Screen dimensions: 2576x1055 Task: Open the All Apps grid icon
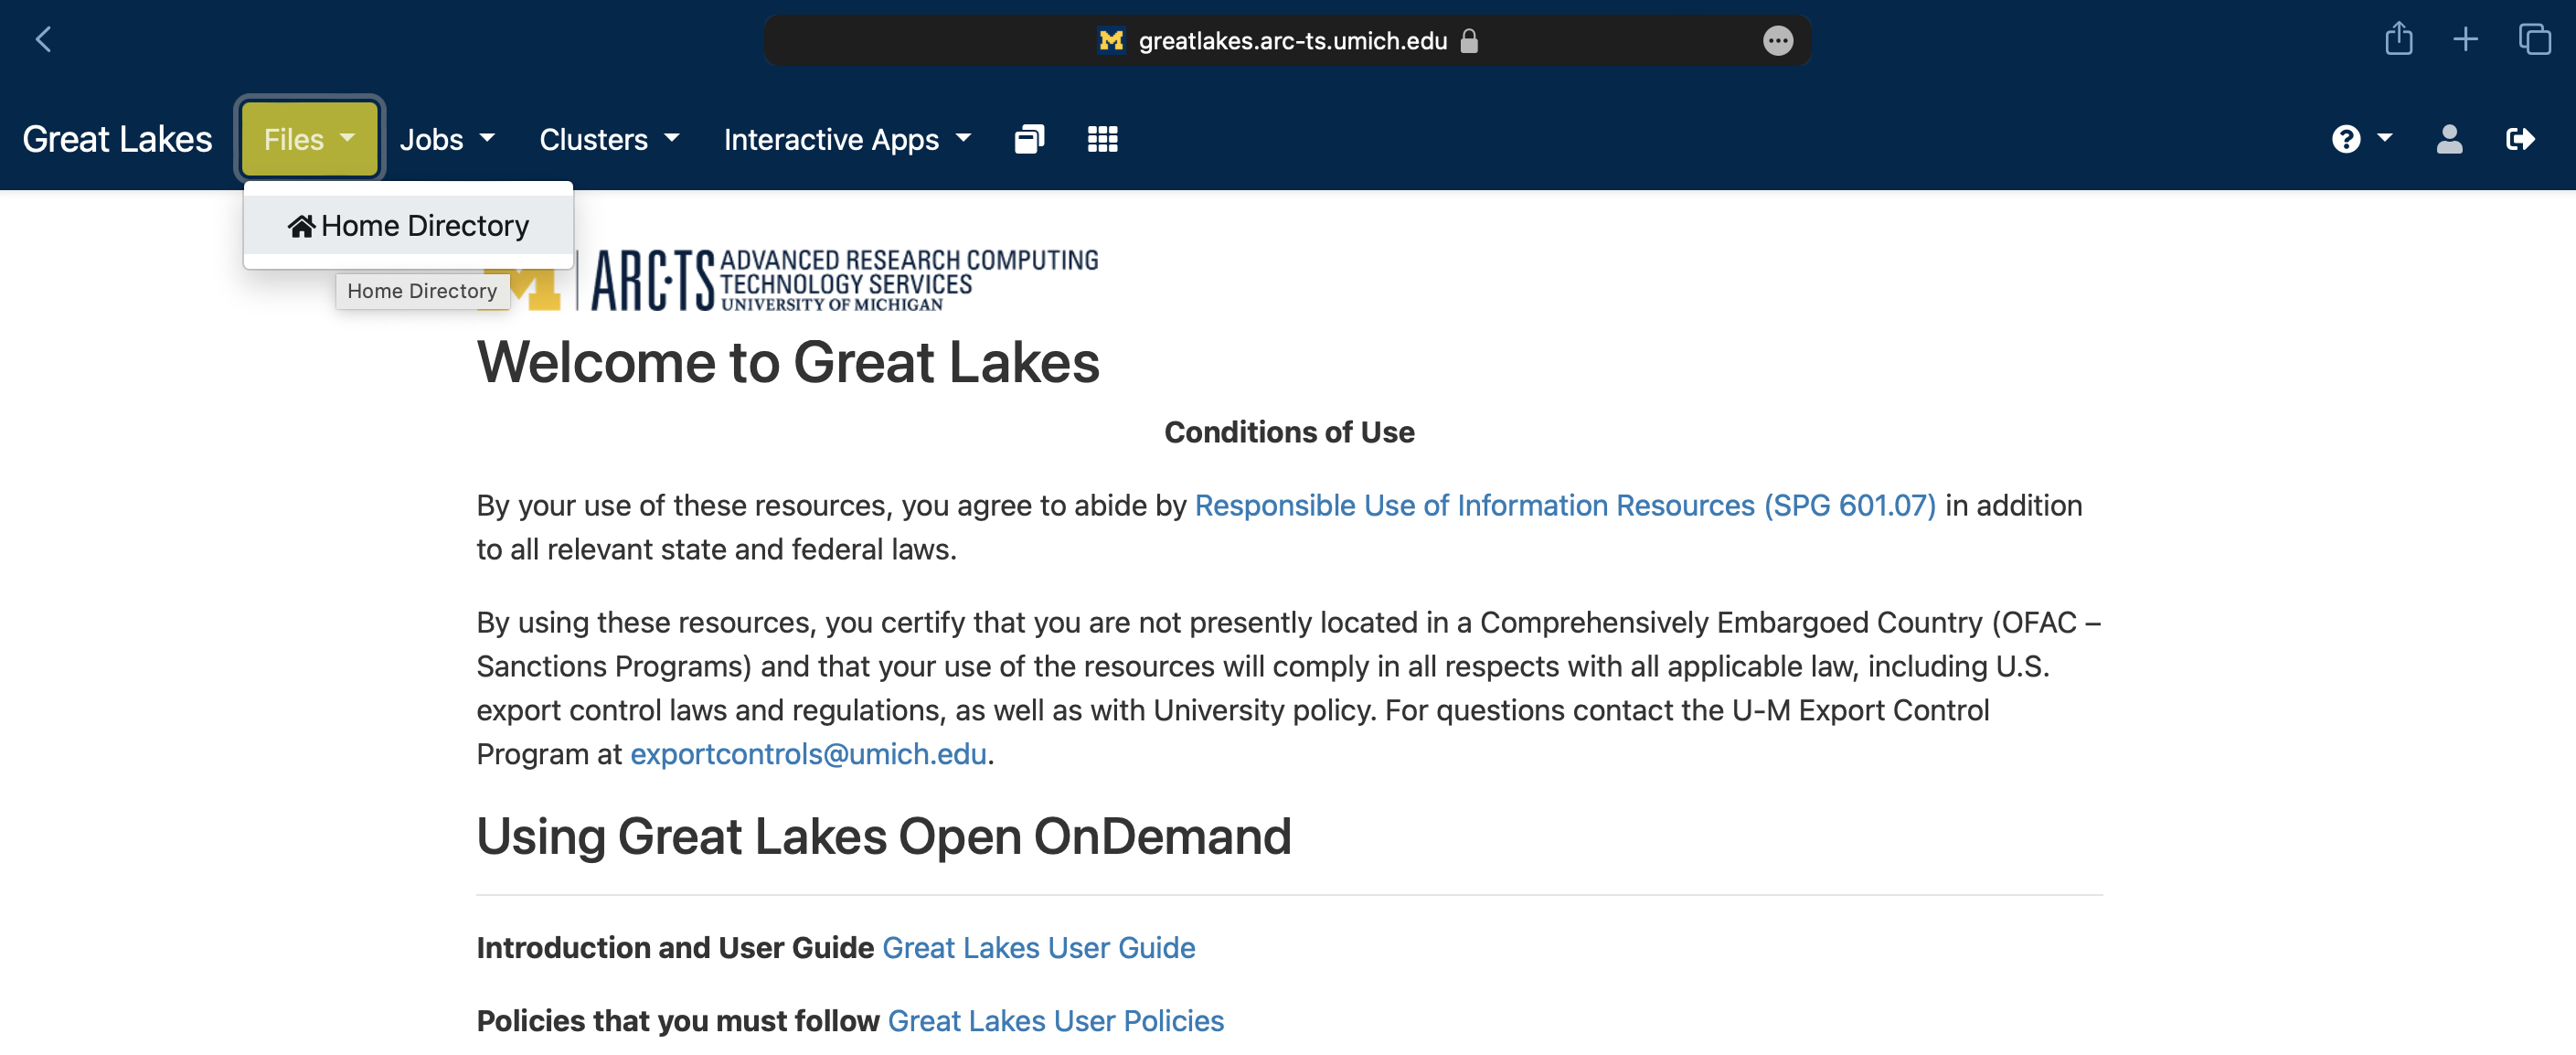pos(1102,139)
